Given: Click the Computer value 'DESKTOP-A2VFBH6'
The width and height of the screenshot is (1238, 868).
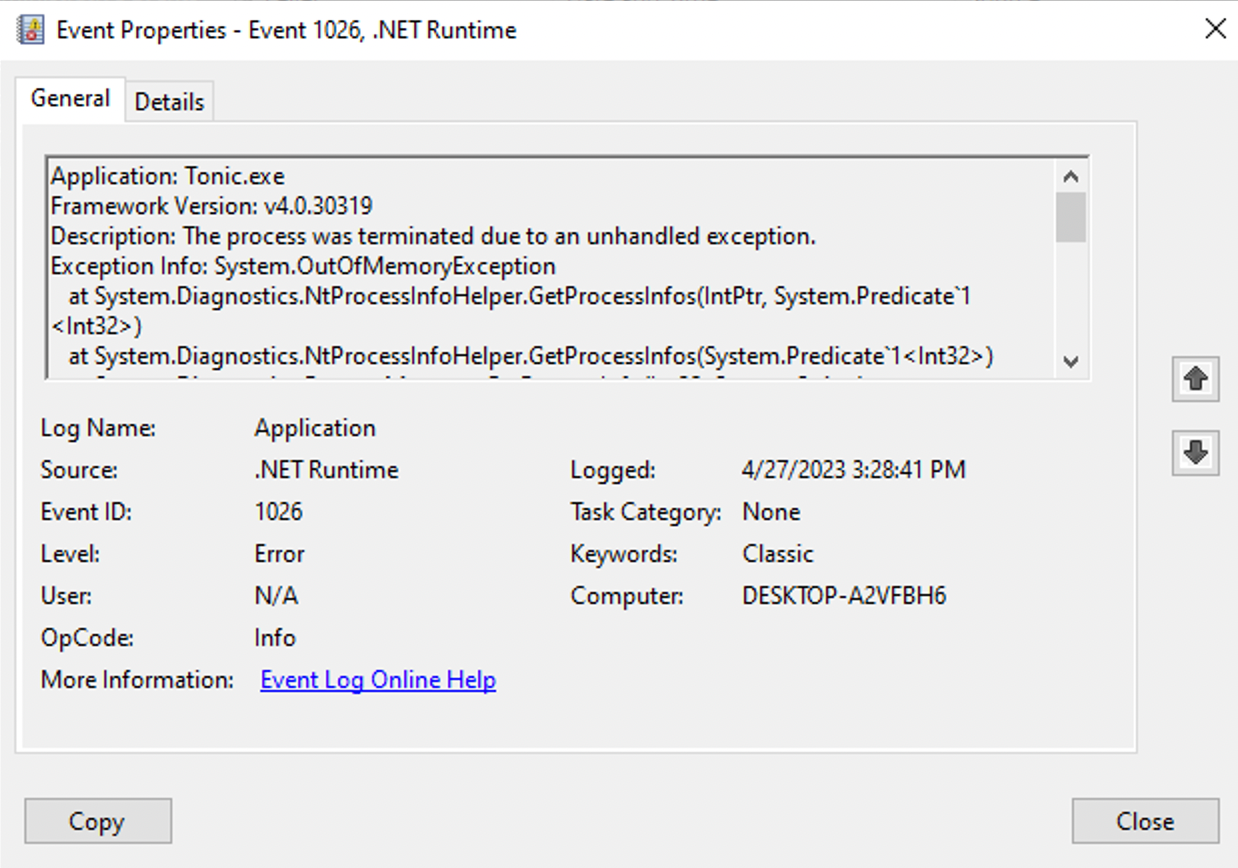Looking at the screenshot, I should click(844, 596).
